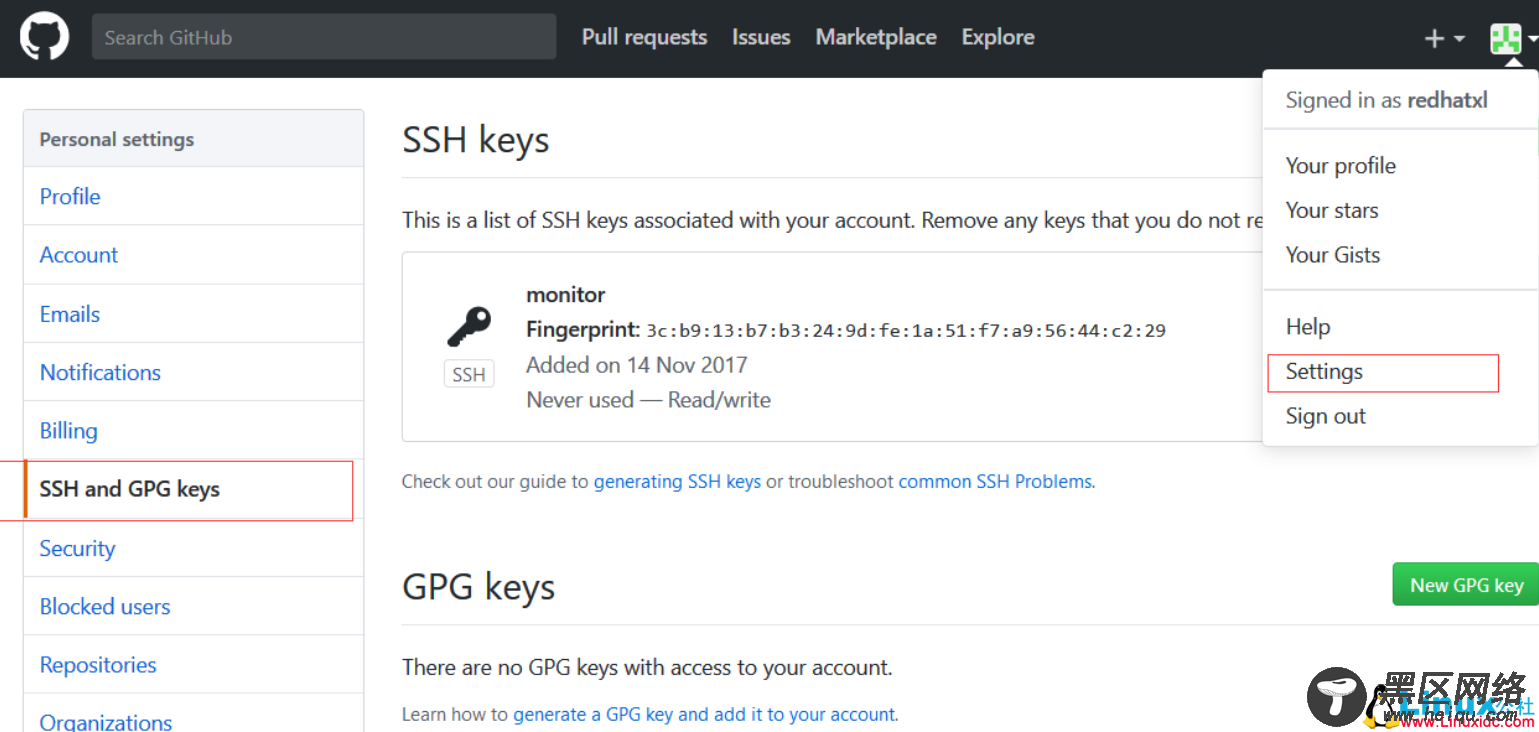Screen dimensions: 1539x732
Task: Click the GPG keys heading
Action: click(x=478, y=586)
